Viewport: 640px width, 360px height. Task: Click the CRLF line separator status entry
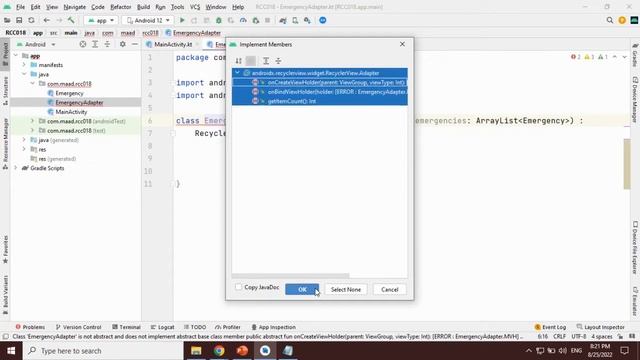(559, 337)
